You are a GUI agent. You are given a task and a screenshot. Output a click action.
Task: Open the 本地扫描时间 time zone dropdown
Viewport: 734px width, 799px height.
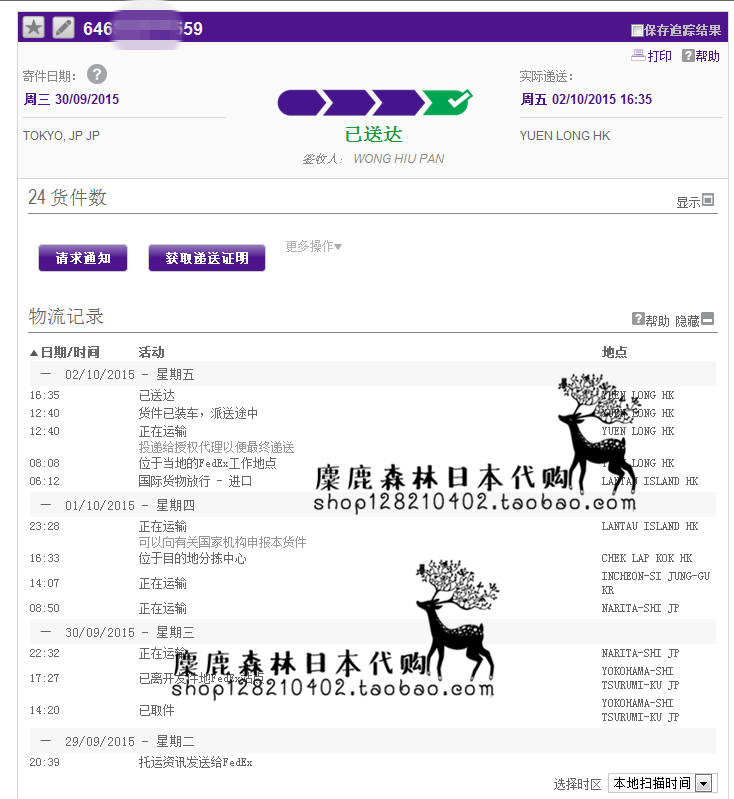coord(704,783)
